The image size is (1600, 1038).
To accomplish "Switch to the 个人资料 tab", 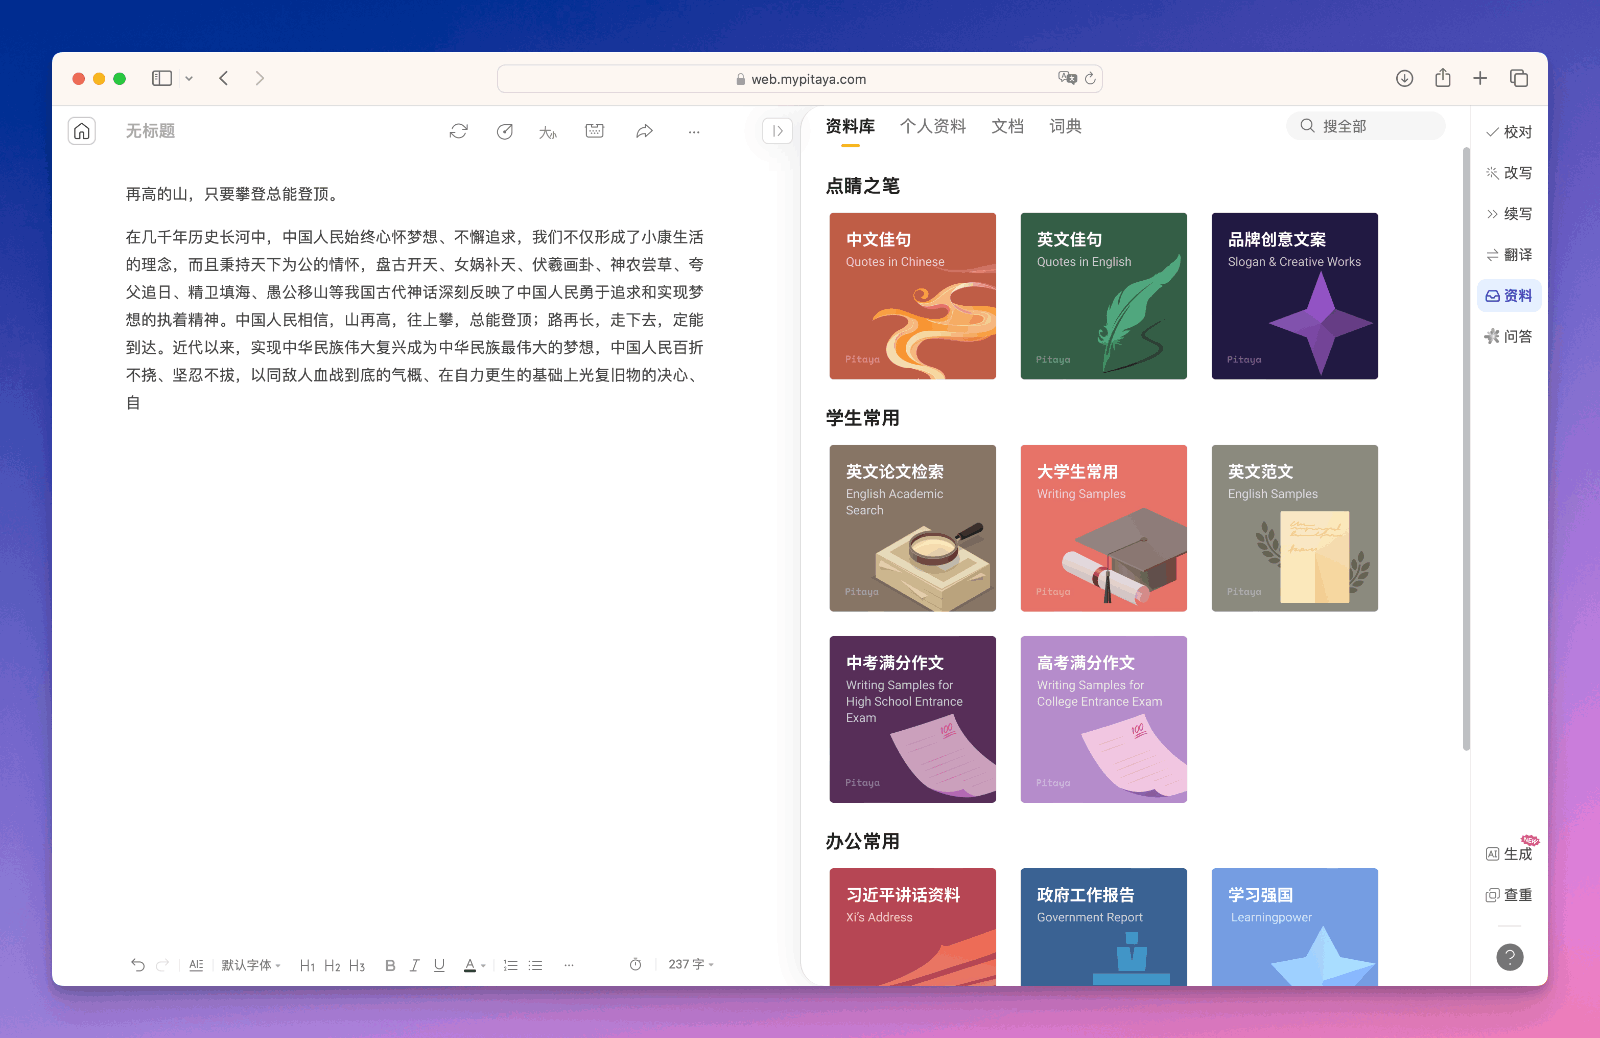I will [x=932, y=126].
